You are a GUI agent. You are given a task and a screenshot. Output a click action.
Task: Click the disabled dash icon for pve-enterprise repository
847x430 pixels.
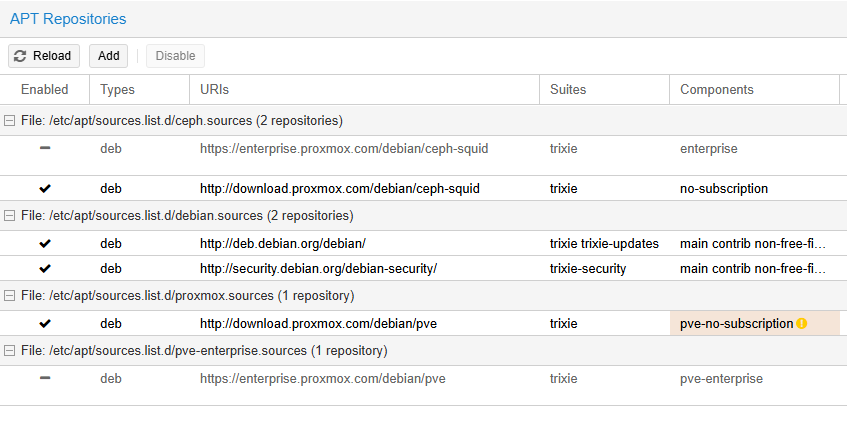coord(45,378)
